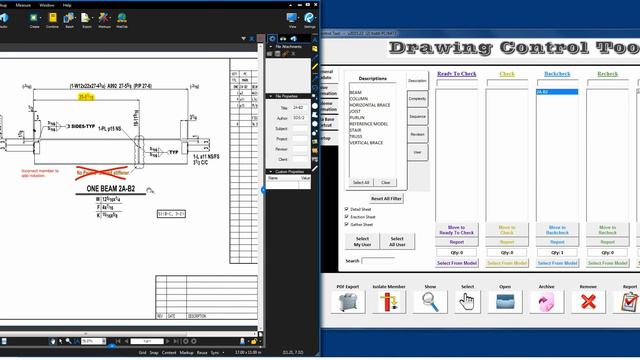
Task: Switch to the Revision filter tab
Action: tap(417, 134)
